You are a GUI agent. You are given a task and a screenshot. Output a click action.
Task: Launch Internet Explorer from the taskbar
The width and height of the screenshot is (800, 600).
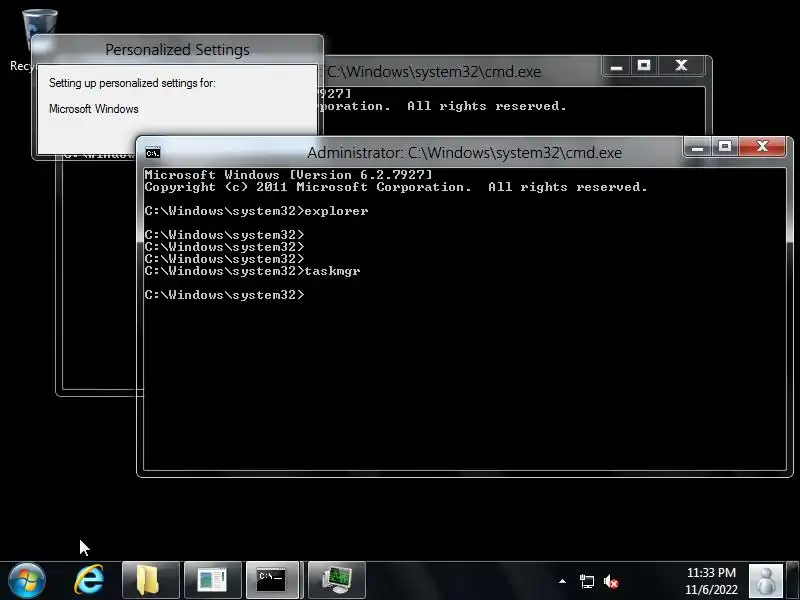coord(89,581)
